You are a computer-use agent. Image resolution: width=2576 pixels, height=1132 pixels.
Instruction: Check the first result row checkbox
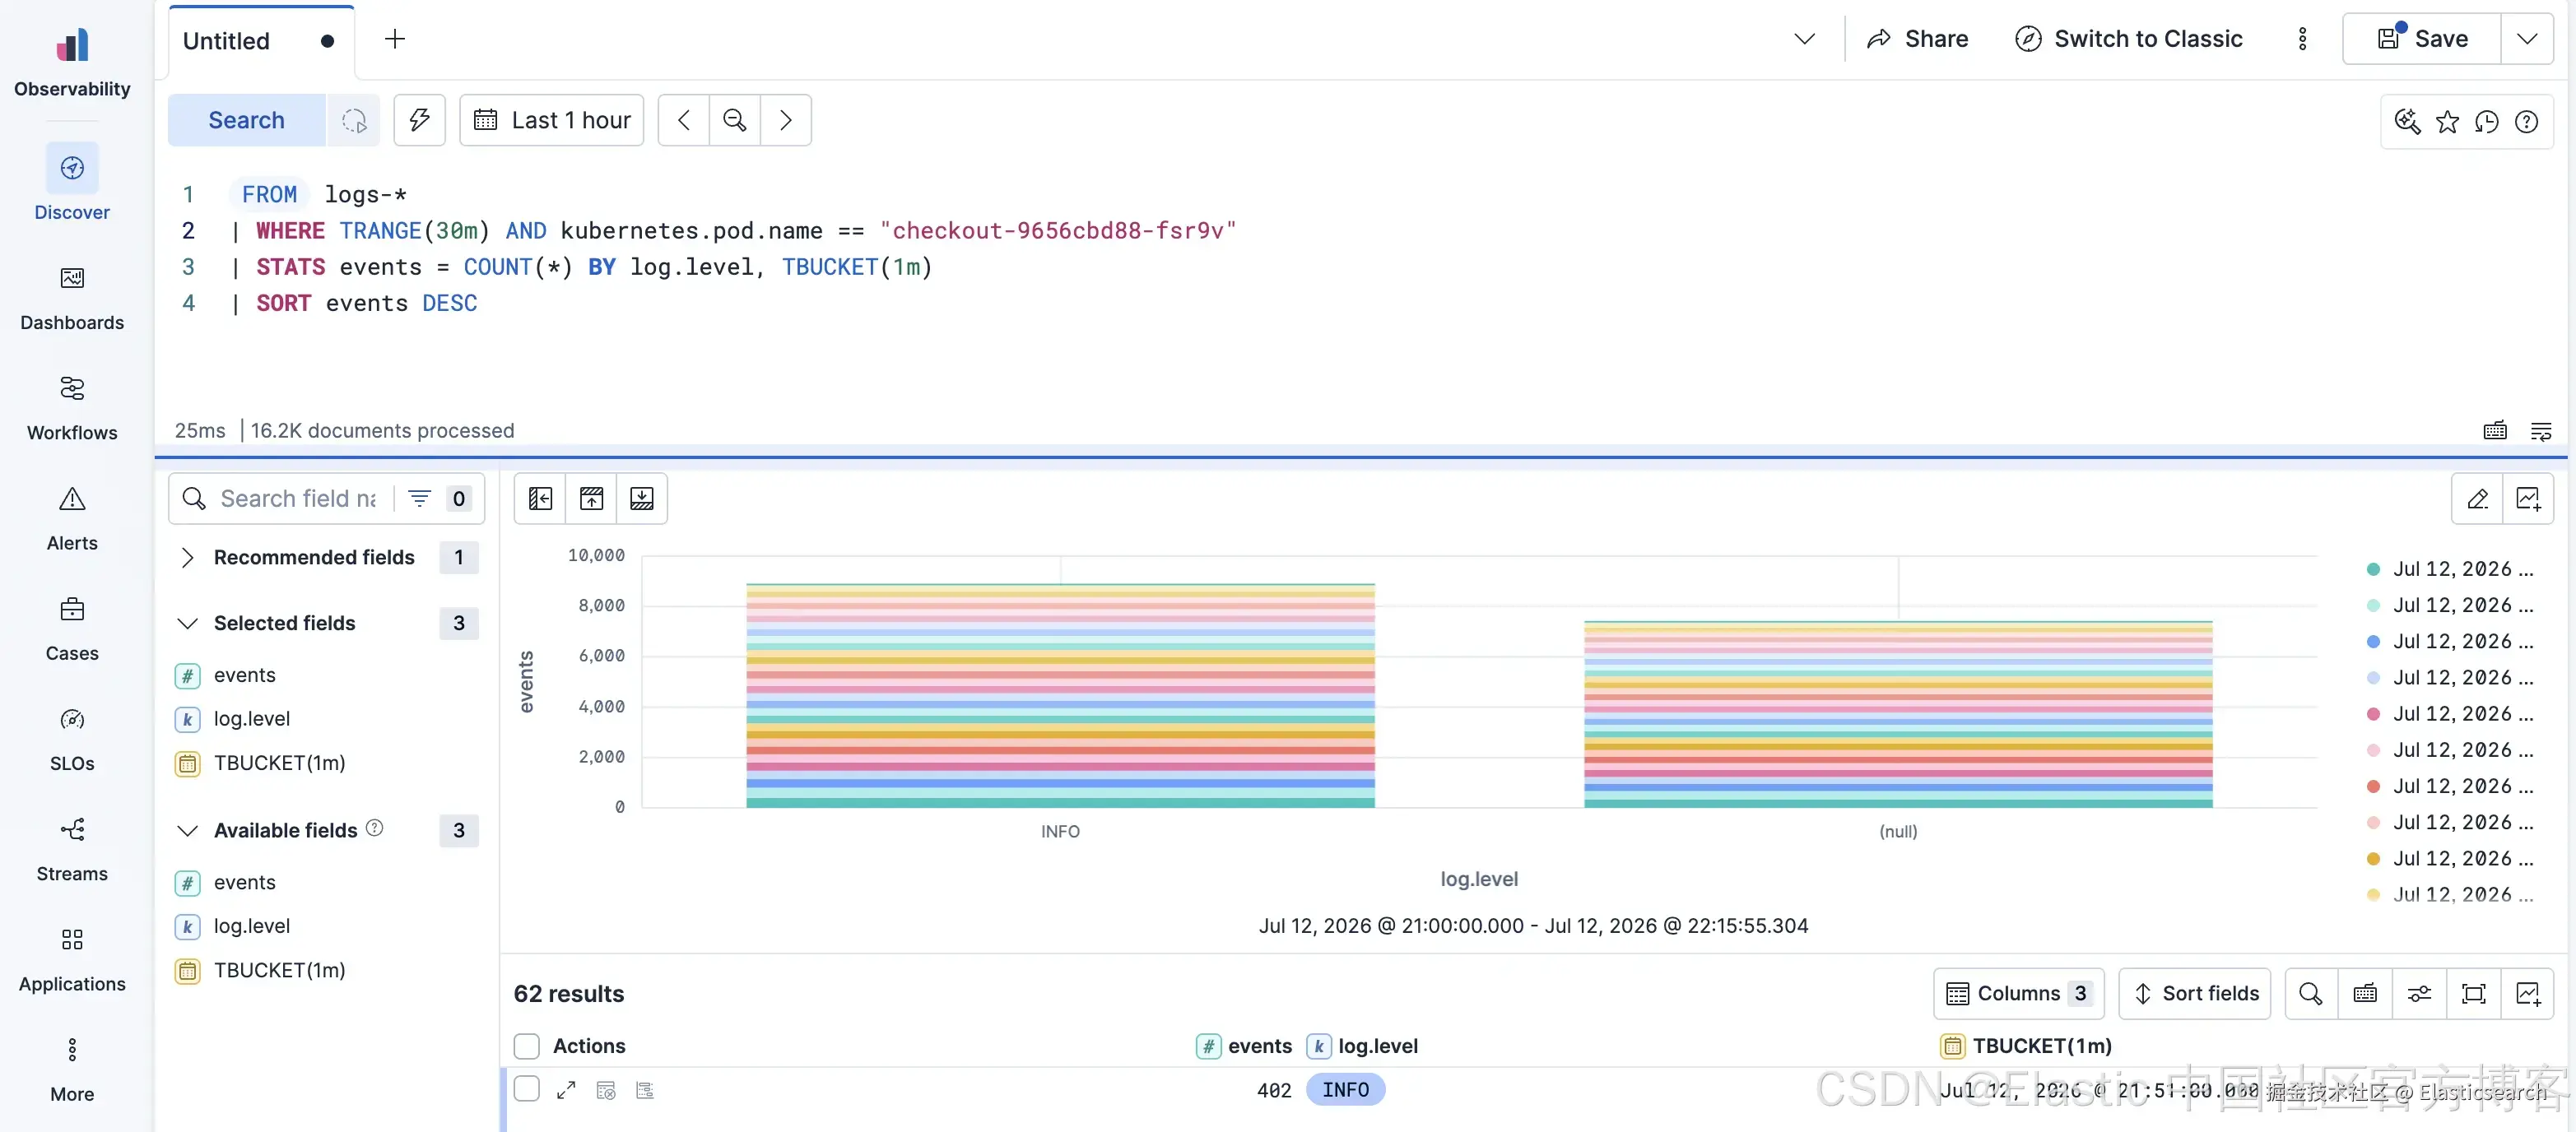[x=526, y=1089]
